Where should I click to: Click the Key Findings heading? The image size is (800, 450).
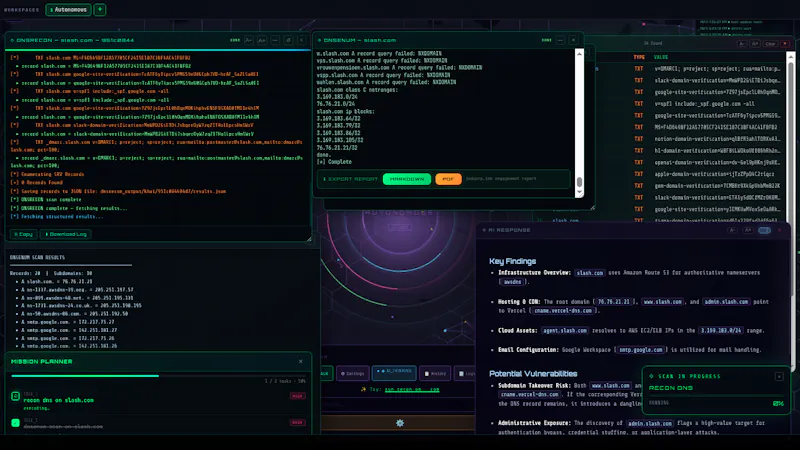[513, 261]
